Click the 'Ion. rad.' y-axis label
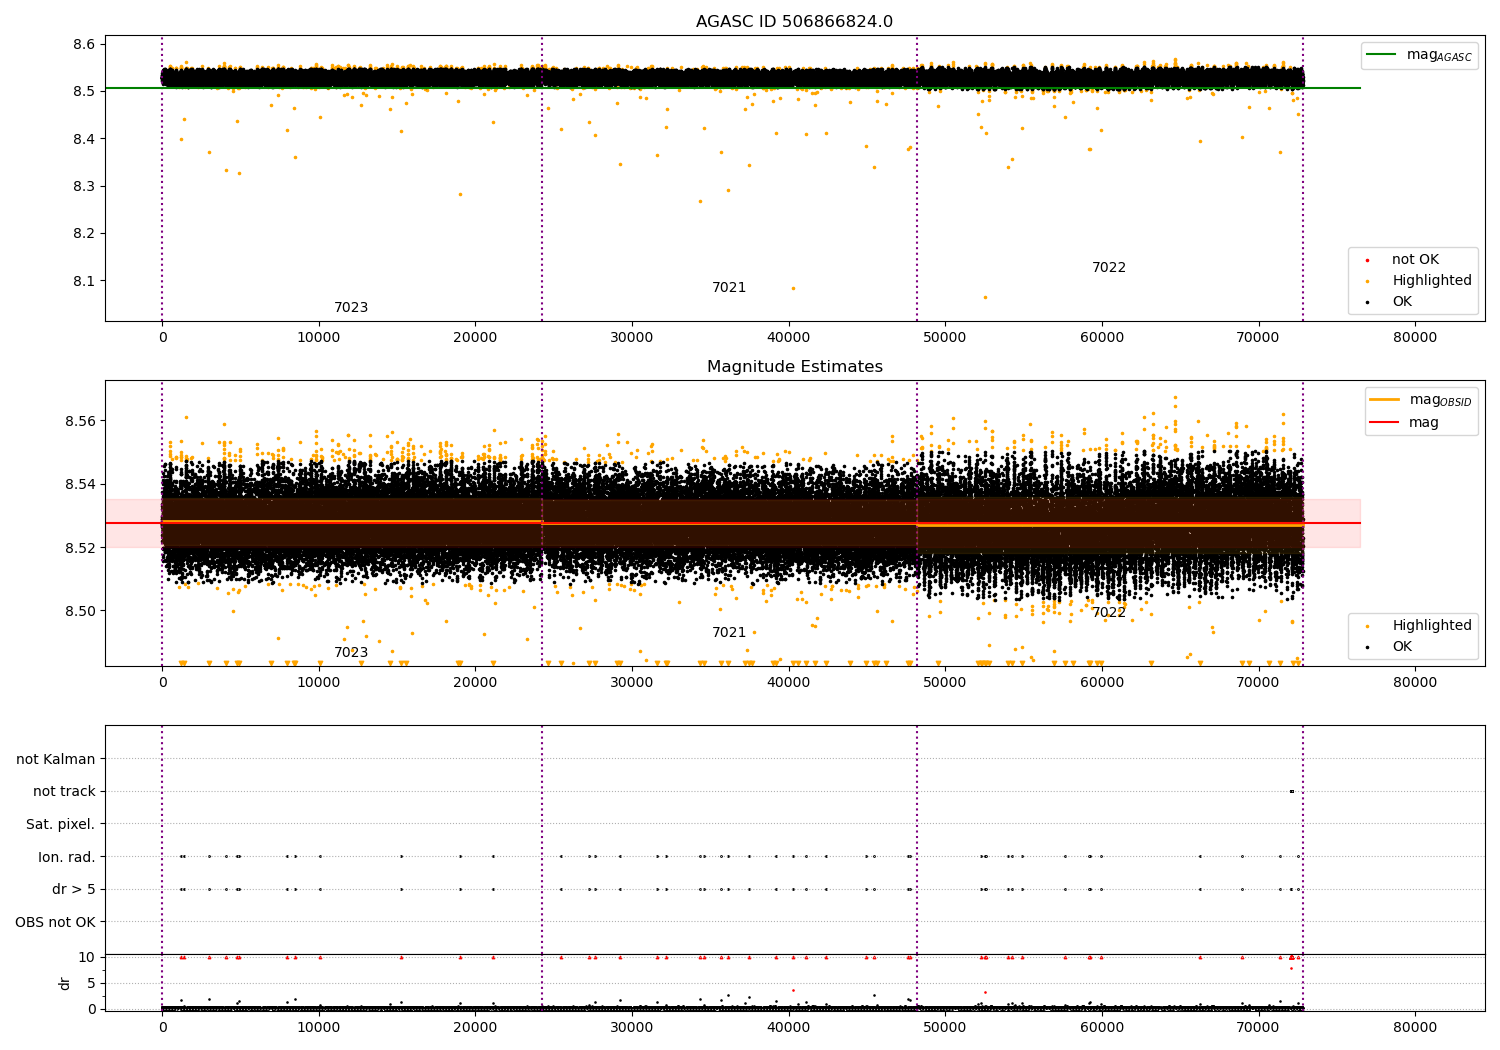Screen dimensions: 1500x1050 click(67, 857)
